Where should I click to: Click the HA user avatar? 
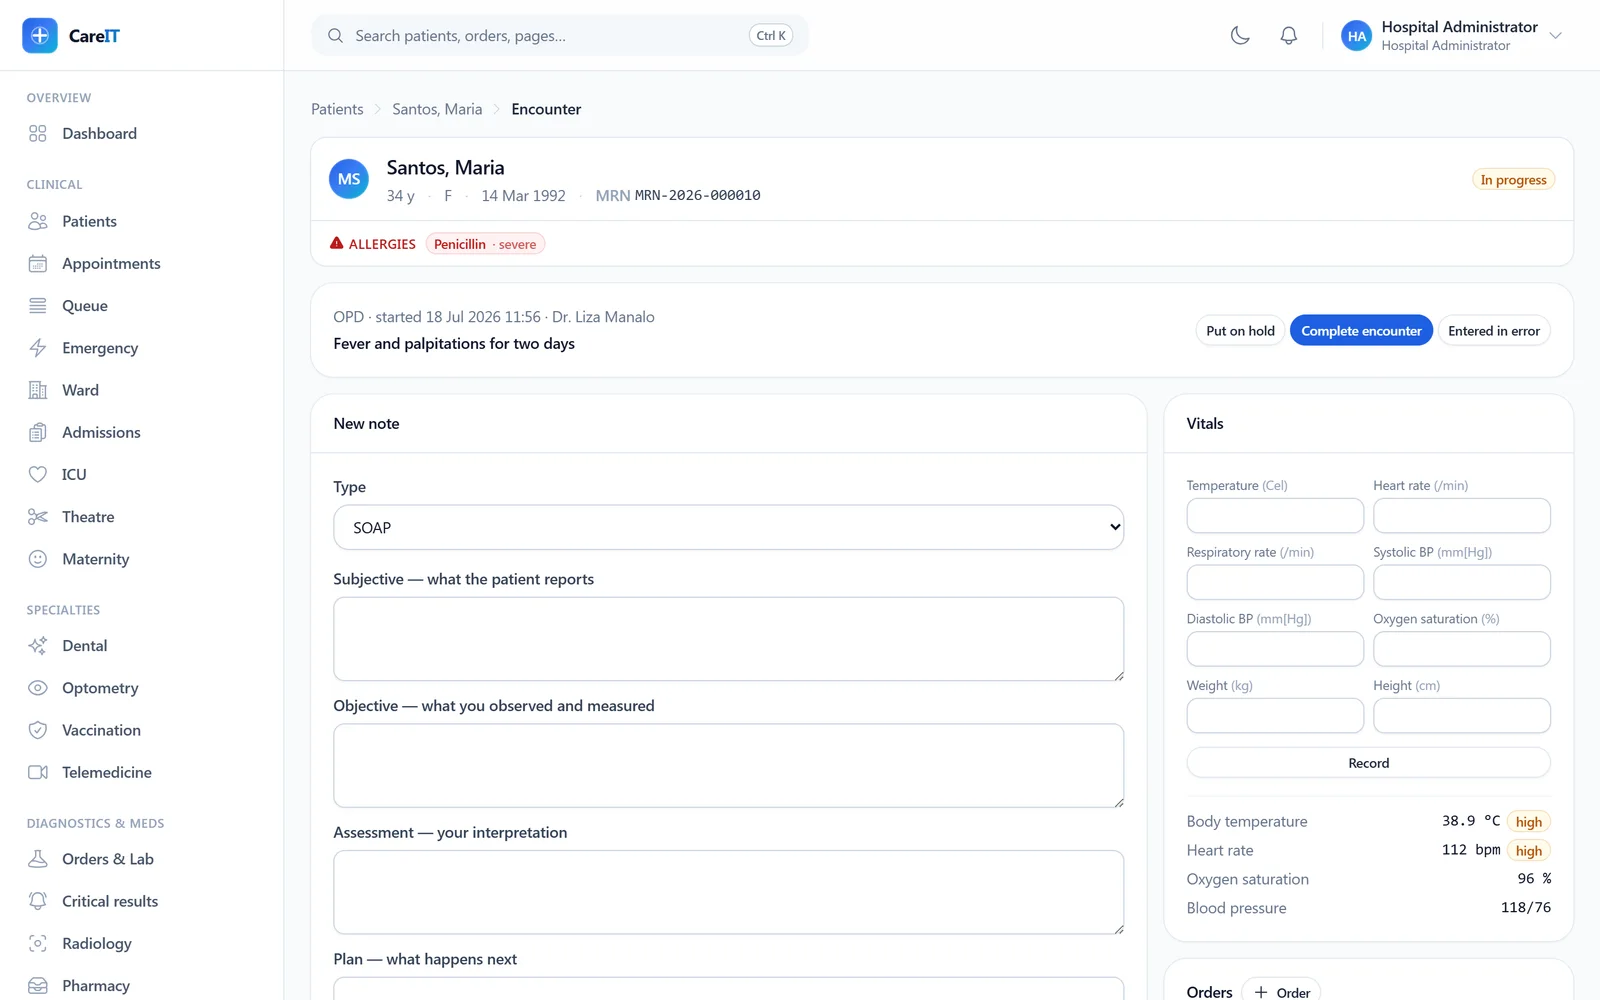(x=1356, y=36)
